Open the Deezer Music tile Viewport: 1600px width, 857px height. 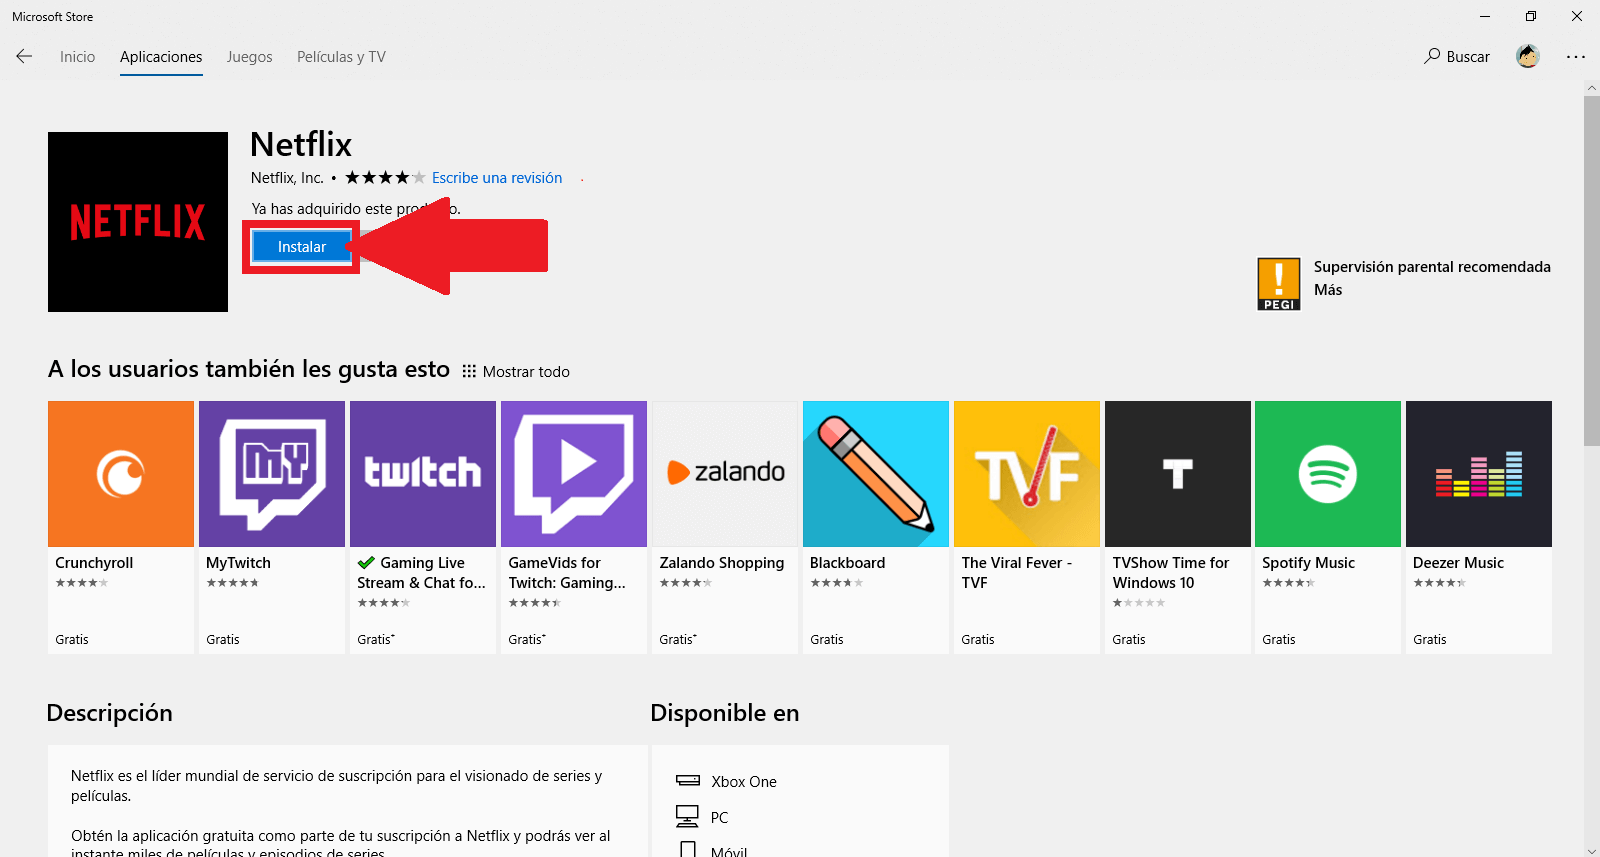tap(1479, 527)
